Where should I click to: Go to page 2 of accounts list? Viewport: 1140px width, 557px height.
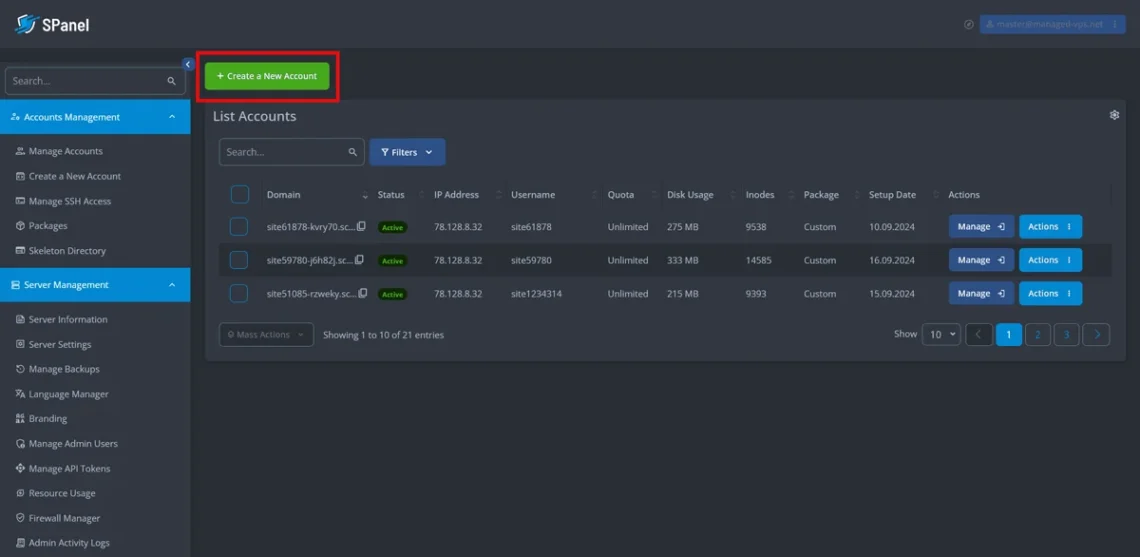pyautogui.click(x=1038, y=335)
